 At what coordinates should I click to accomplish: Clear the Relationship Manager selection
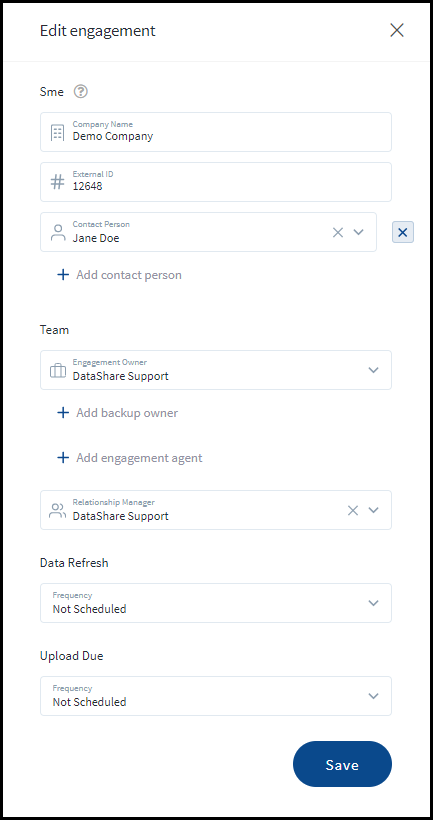353,510
